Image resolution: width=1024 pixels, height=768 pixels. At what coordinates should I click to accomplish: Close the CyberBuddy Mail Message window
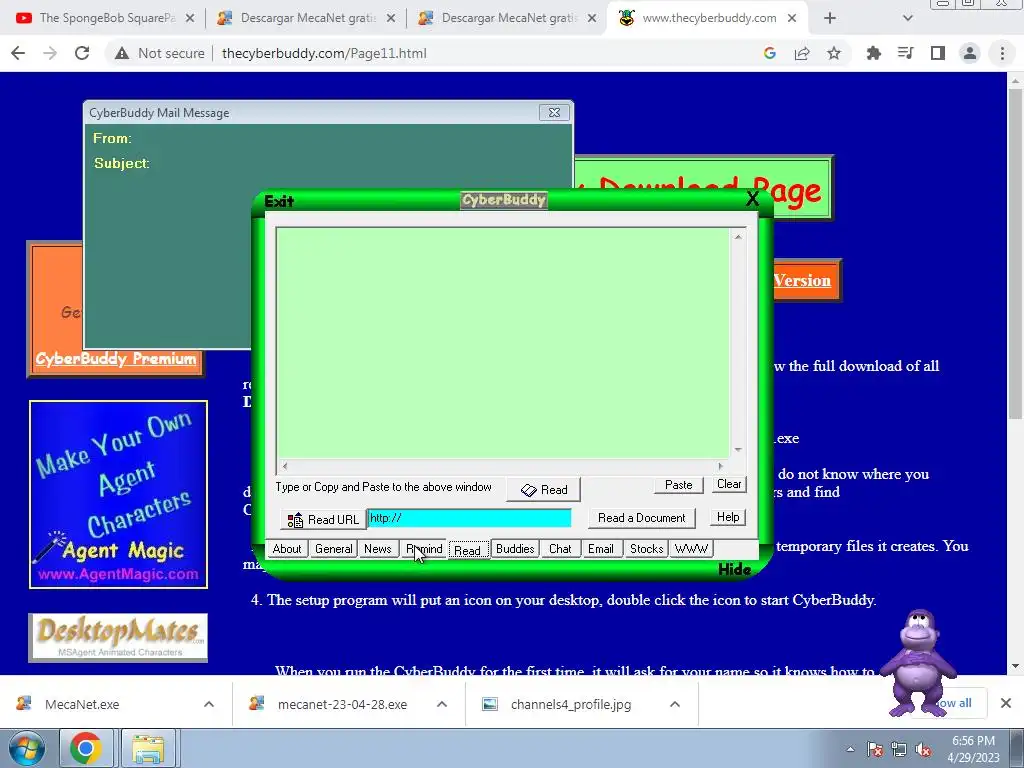pos(554,112)
